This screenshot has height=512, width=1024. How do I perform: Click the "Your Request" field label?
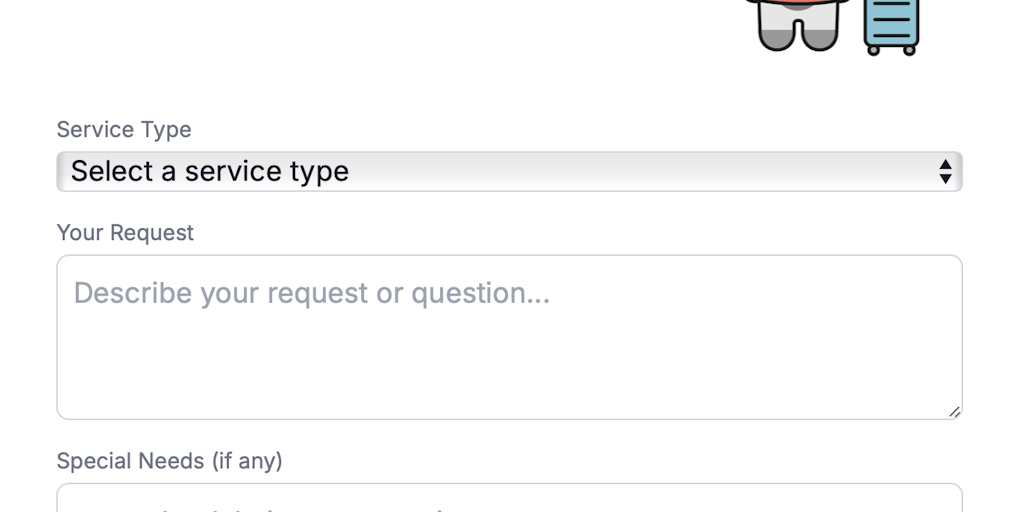[x=125, y=233]
